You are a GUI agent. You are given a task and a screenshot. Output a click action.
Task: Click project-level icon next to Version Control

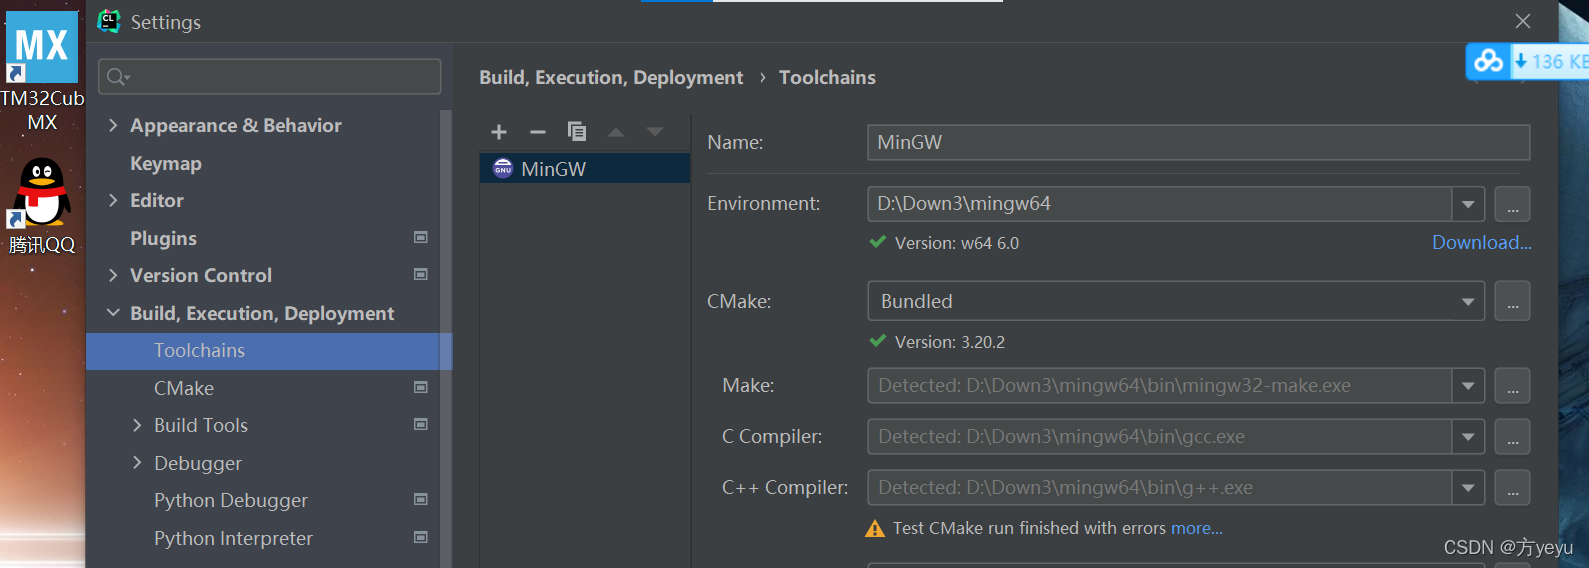point(421,275)
